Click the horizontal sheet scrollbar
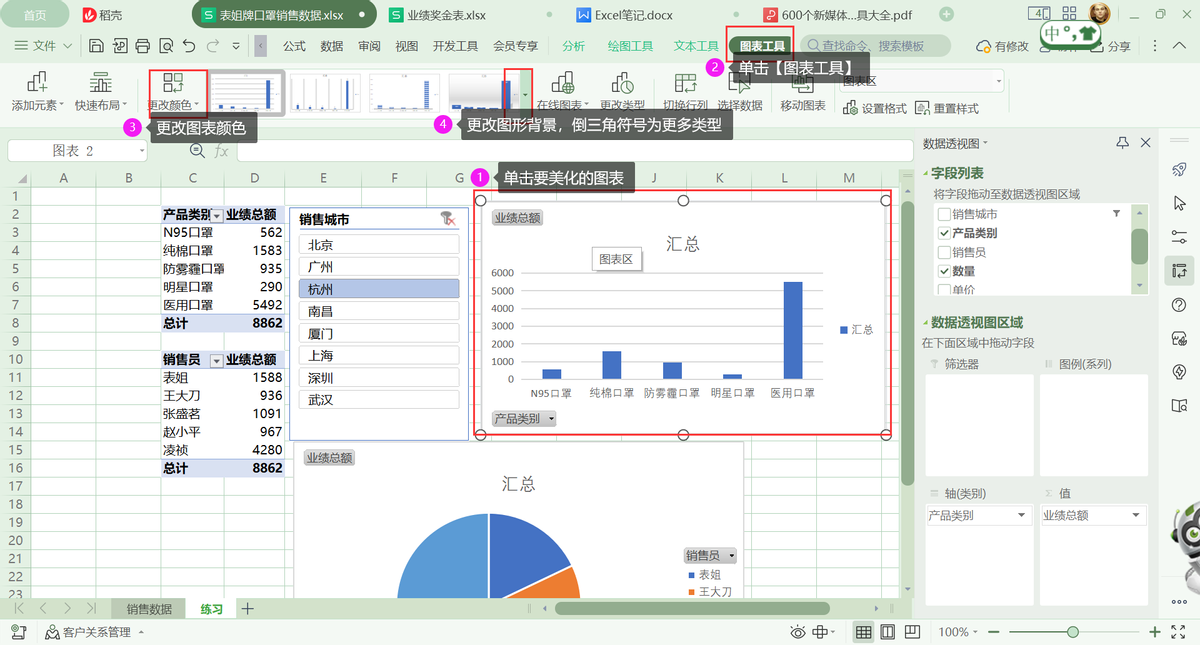 (692, 608)
